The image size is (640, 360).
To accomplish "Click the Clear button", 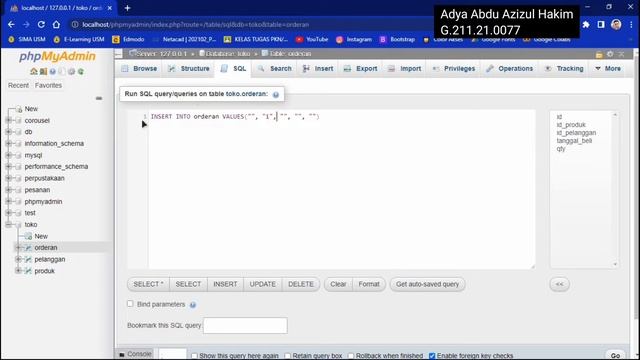I will click(x=338, y=284).
